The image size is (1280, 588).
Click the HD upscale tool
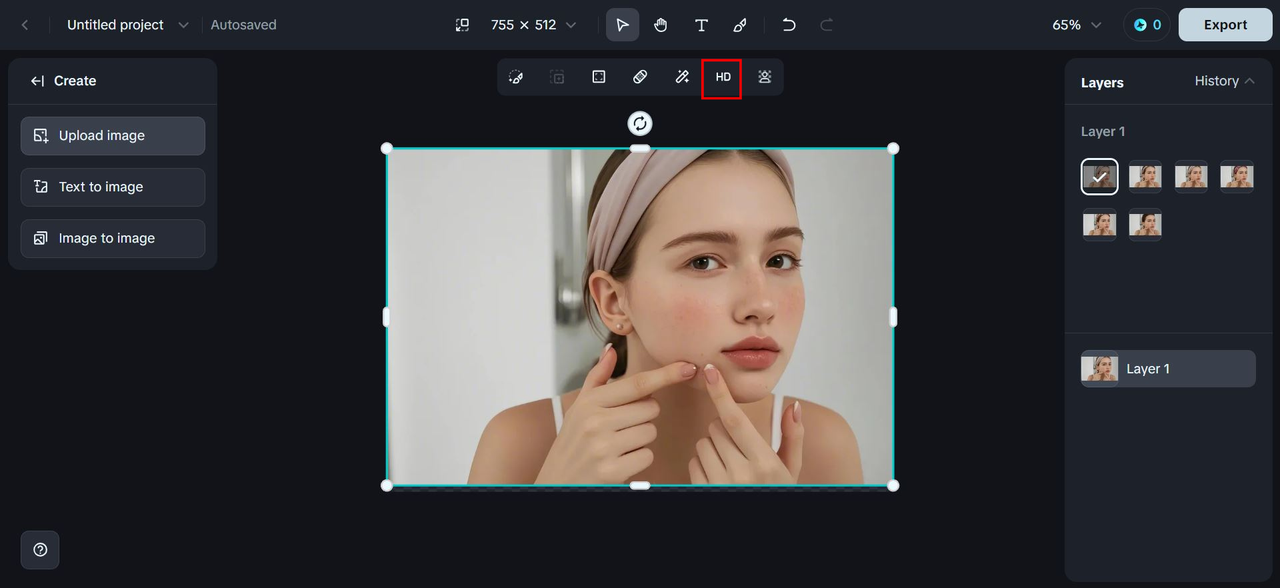tap(722, 76)
